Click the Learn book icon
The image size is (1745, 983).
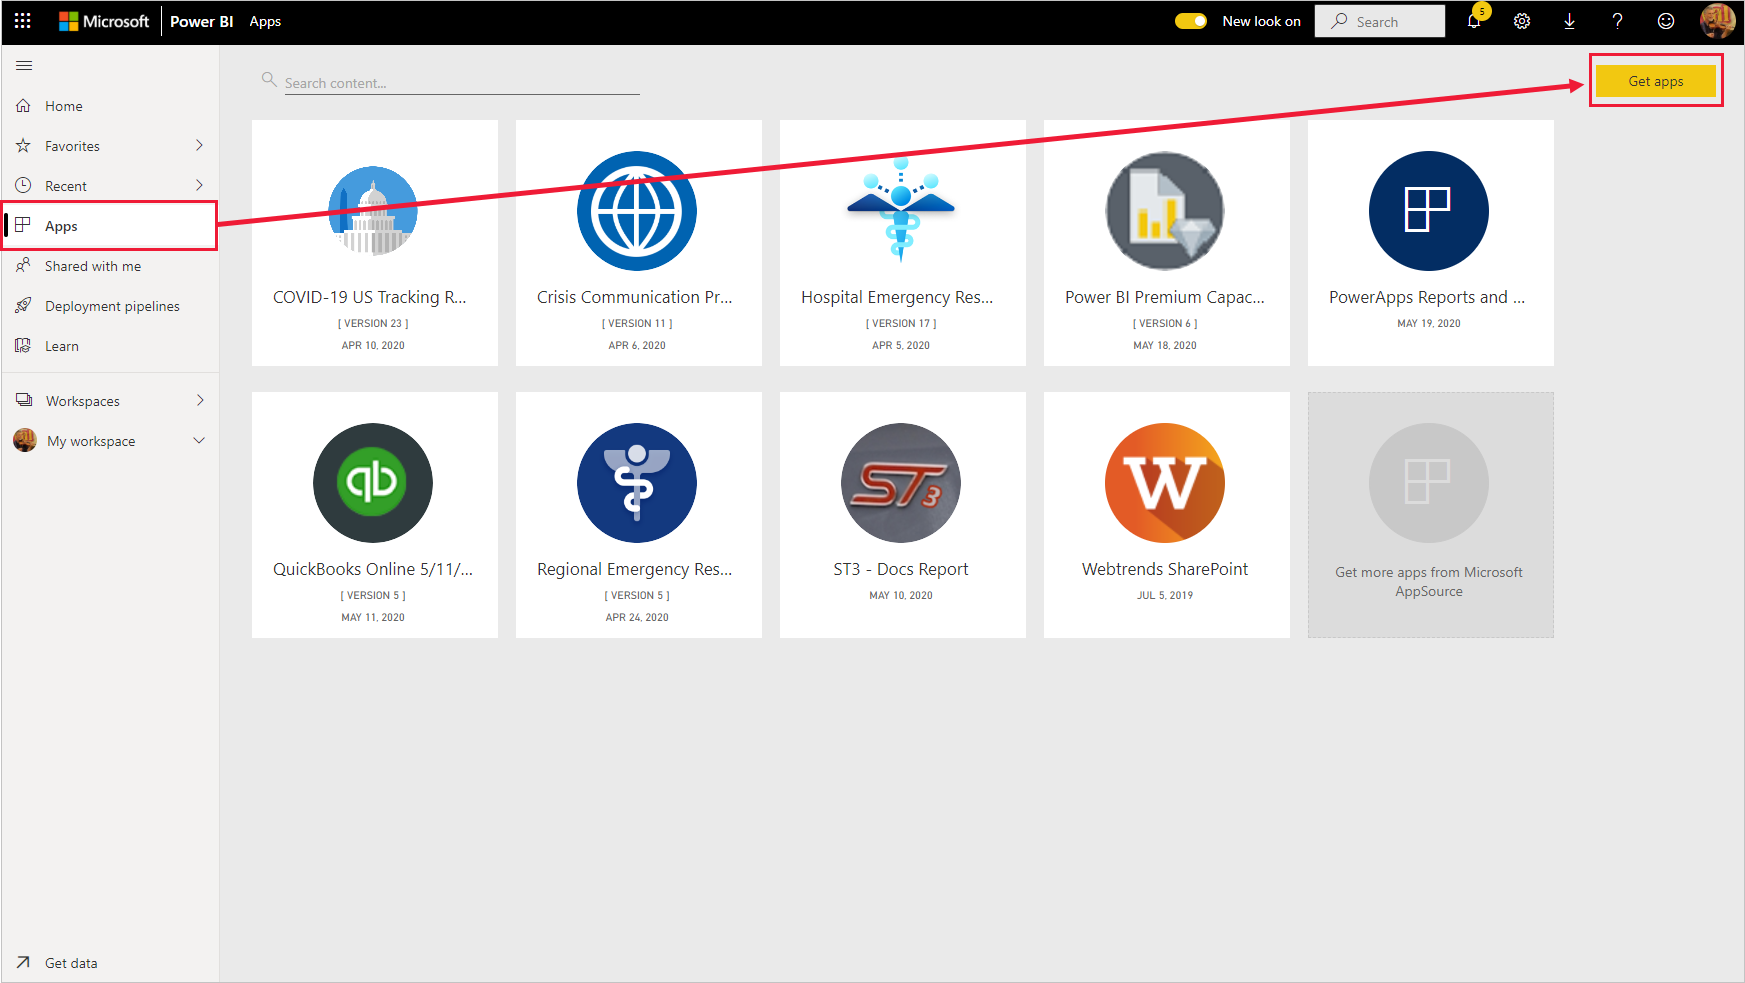point(24,345)
